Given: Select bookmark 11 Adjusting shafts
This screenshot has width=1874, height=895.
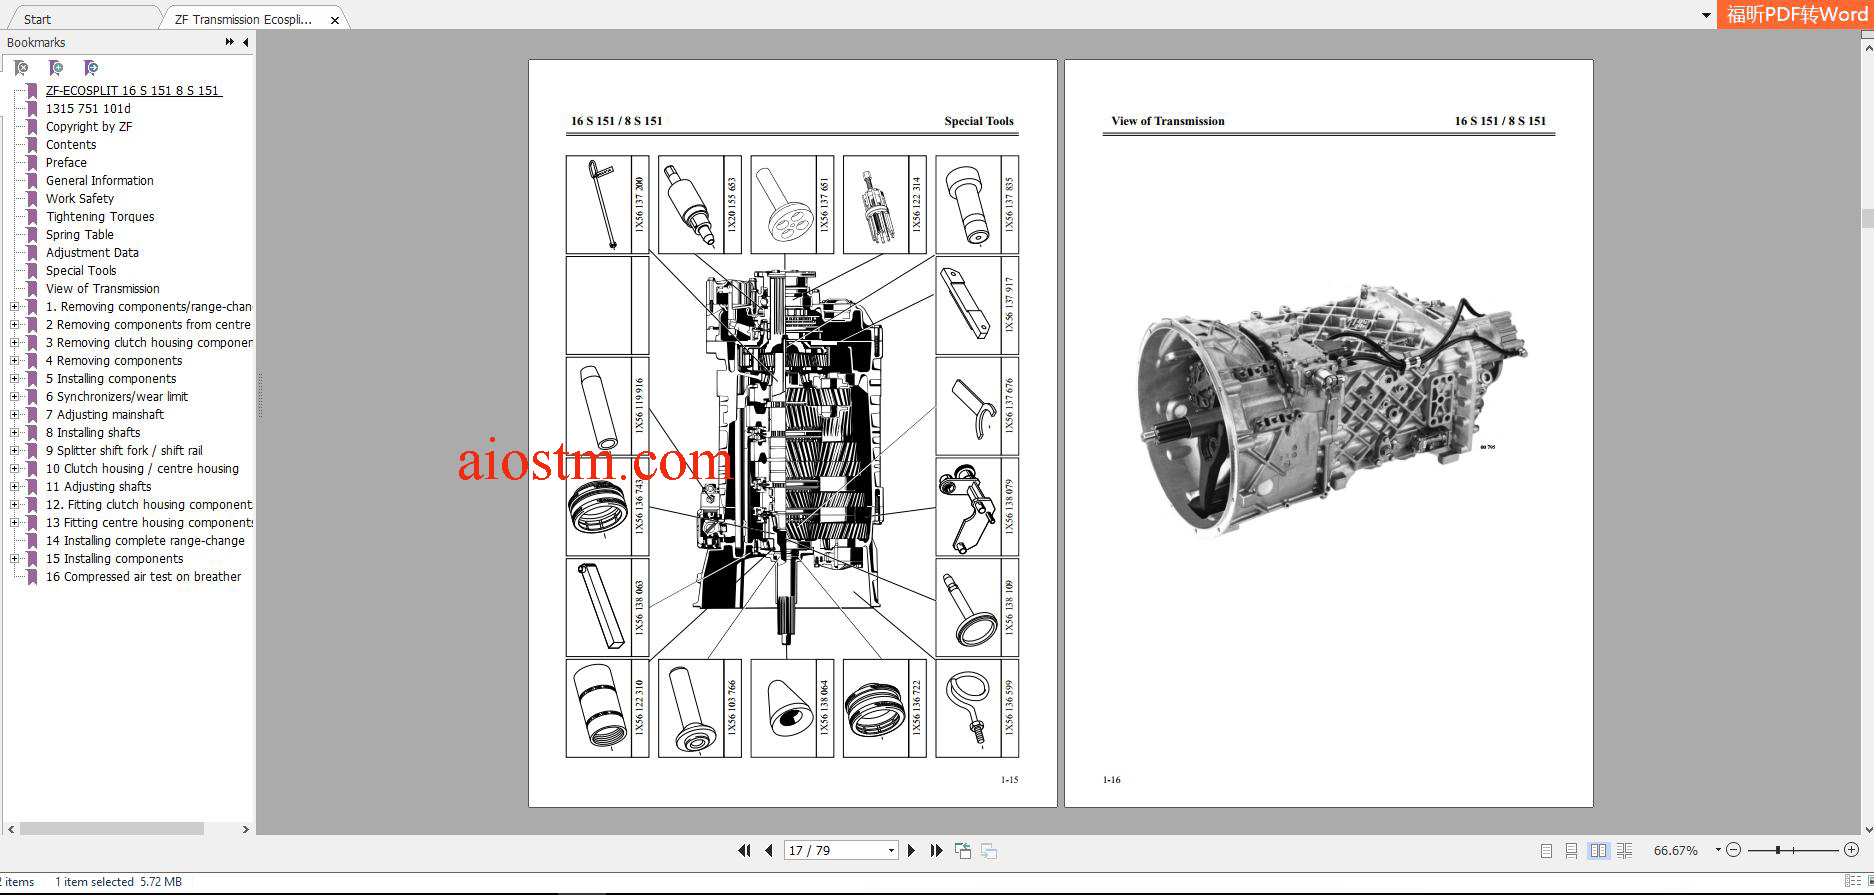Looking at the screenshot, I should [99, 487].
